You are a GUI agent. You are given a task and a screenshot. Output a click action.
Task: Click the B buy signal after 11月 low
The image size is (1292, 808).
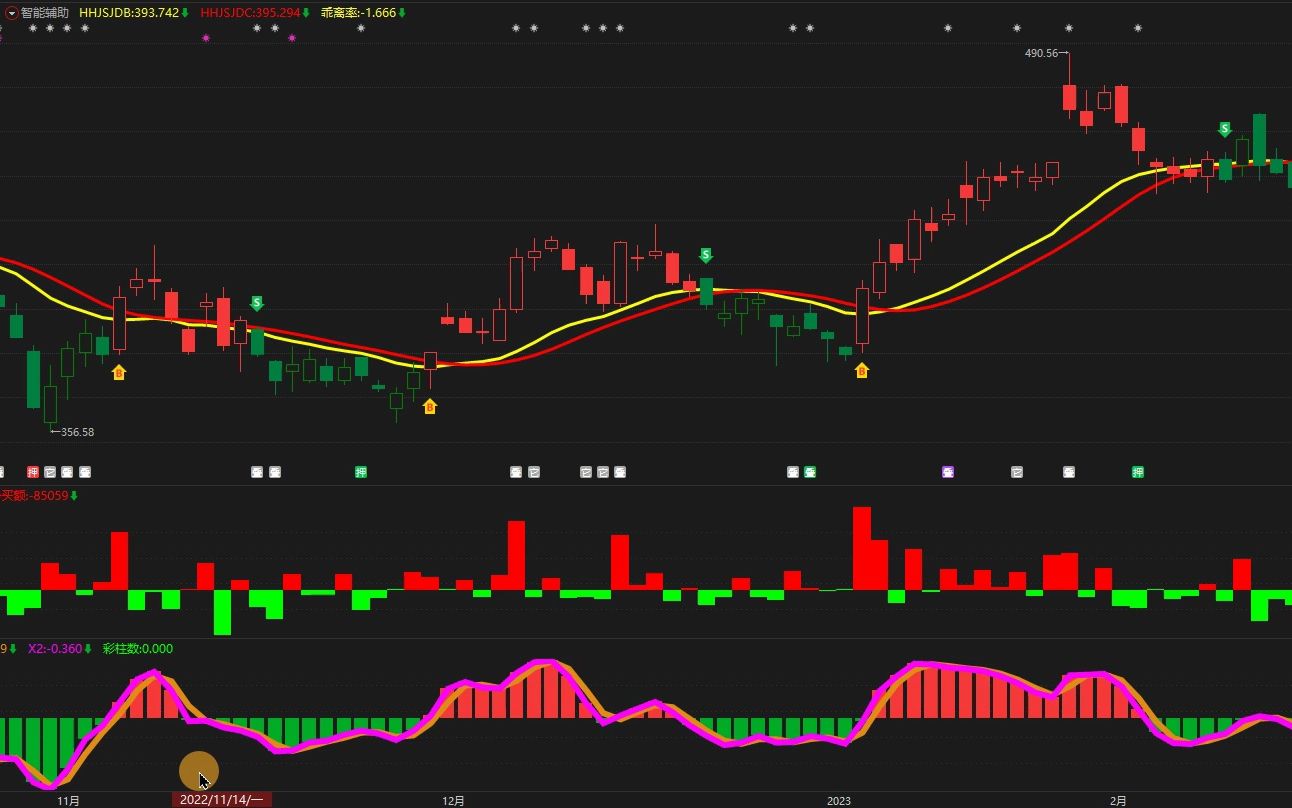(119, 372)
